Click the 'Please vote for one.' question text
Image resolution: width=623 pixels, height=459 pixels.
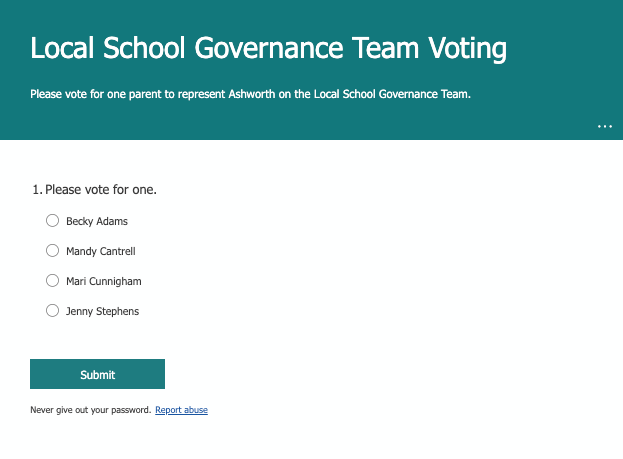click(x=101, y=189)
